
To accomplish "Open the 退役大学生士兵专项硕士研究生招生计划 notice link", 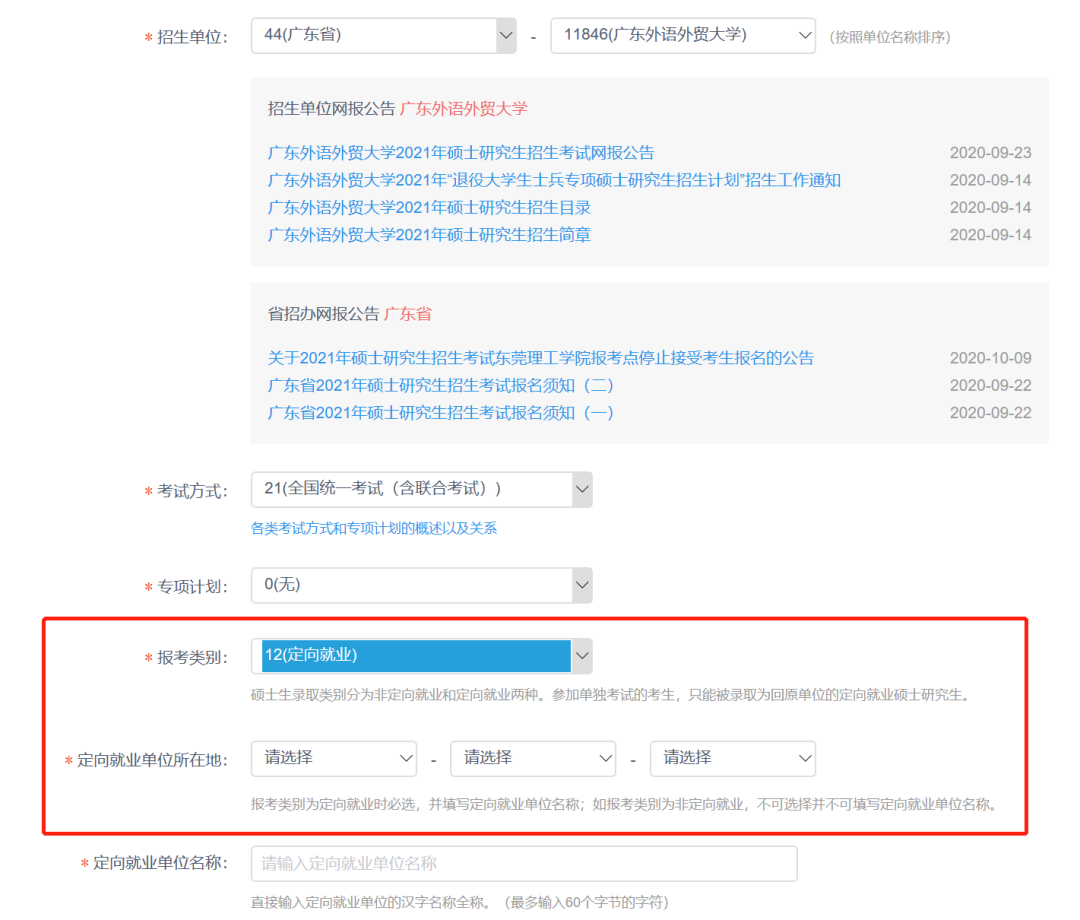I will 554,180.
